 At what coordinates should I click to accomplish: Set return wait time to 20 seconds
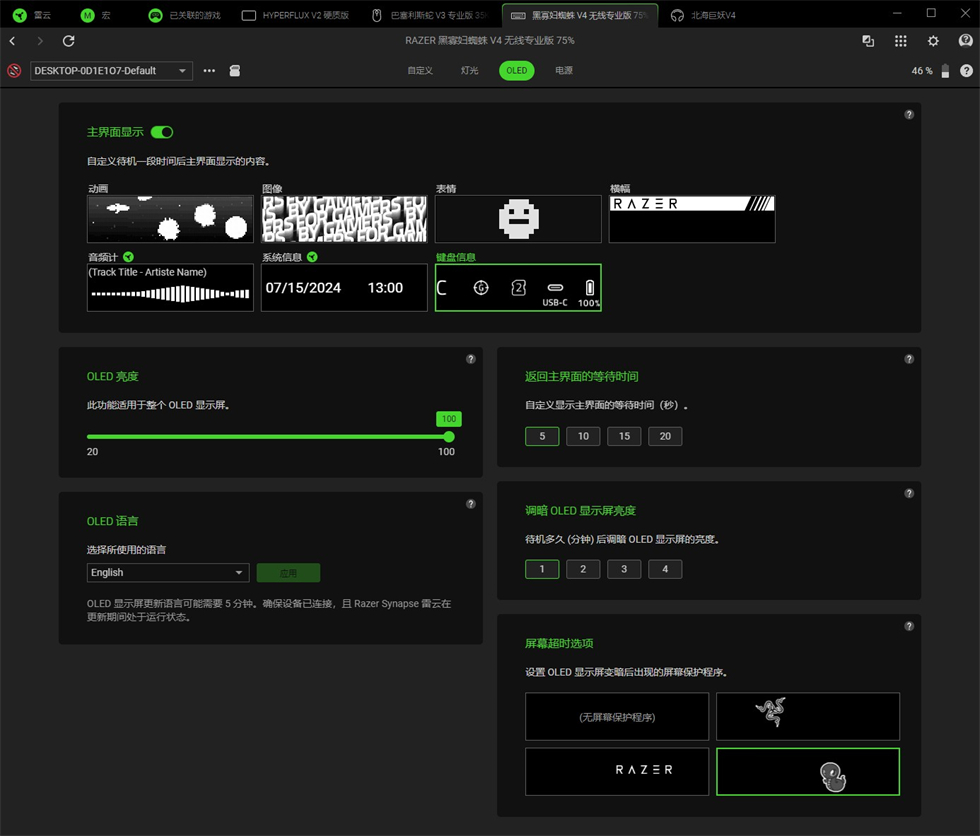[665, 436]
